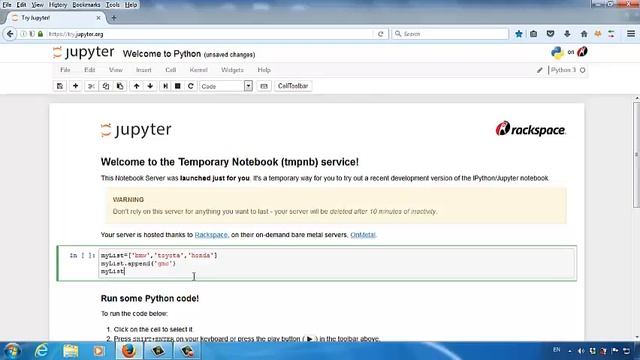Open the Firefox History menu

pyautogui.click(x=58, y=5)
